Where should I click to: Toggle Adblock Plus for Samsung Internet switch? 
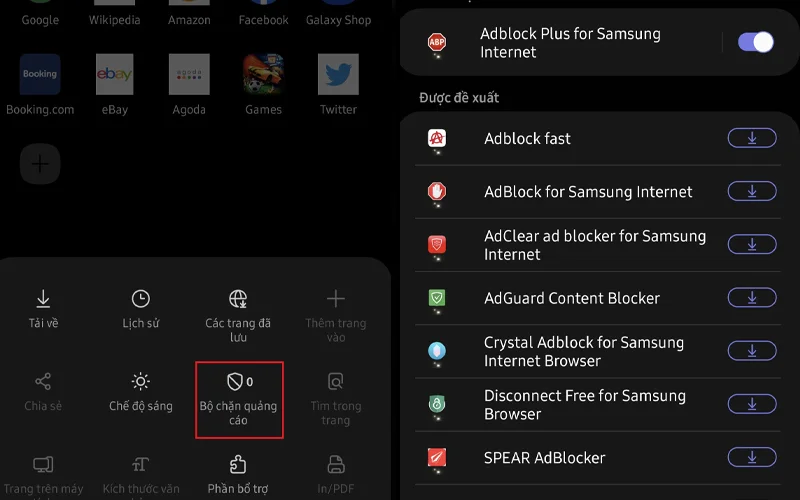(756, 42)
